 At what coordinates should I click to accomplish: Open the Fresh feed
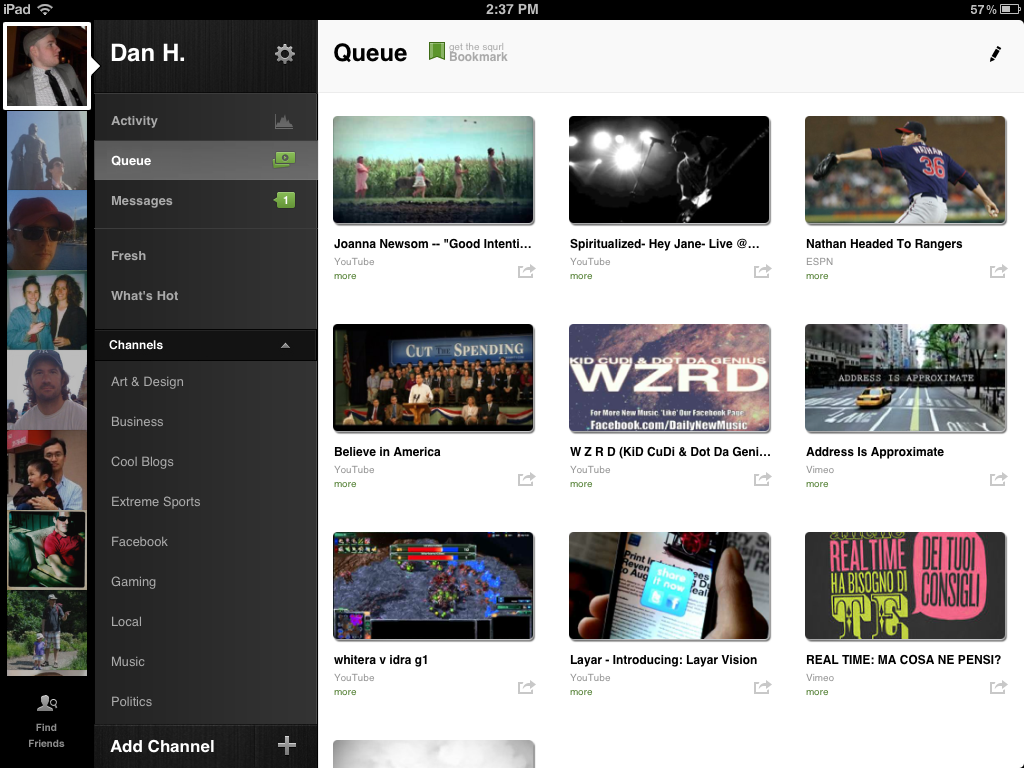(206, 256)
